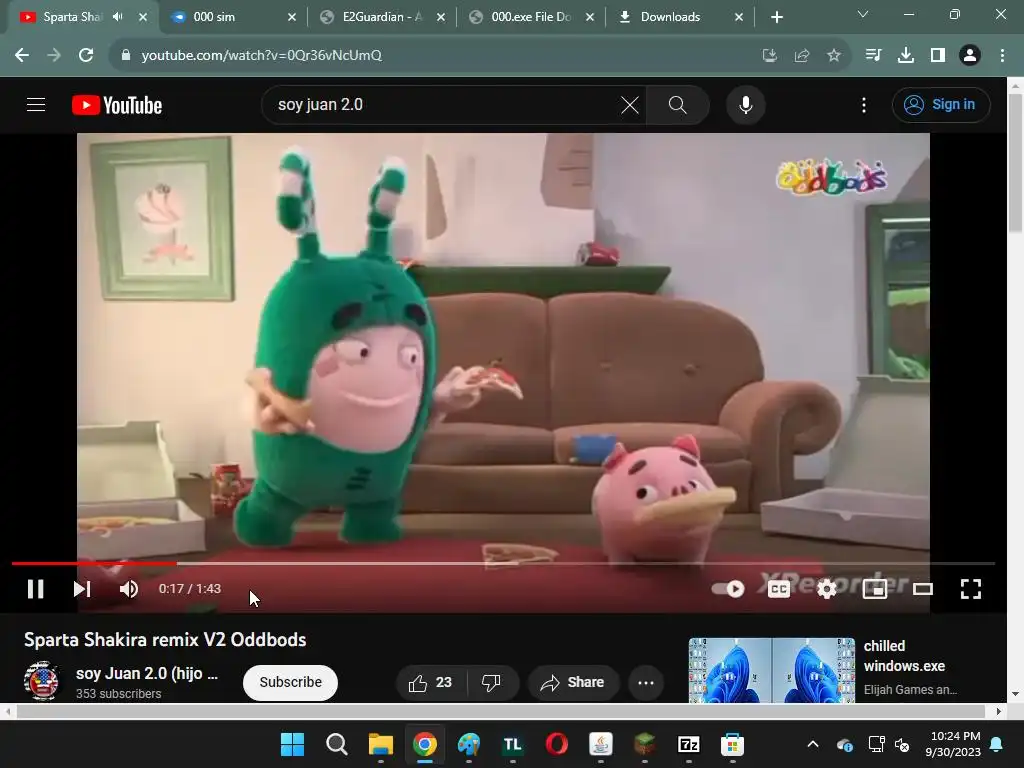
Task: Run YouTube search magnifier button
Action: coord(678,104)
